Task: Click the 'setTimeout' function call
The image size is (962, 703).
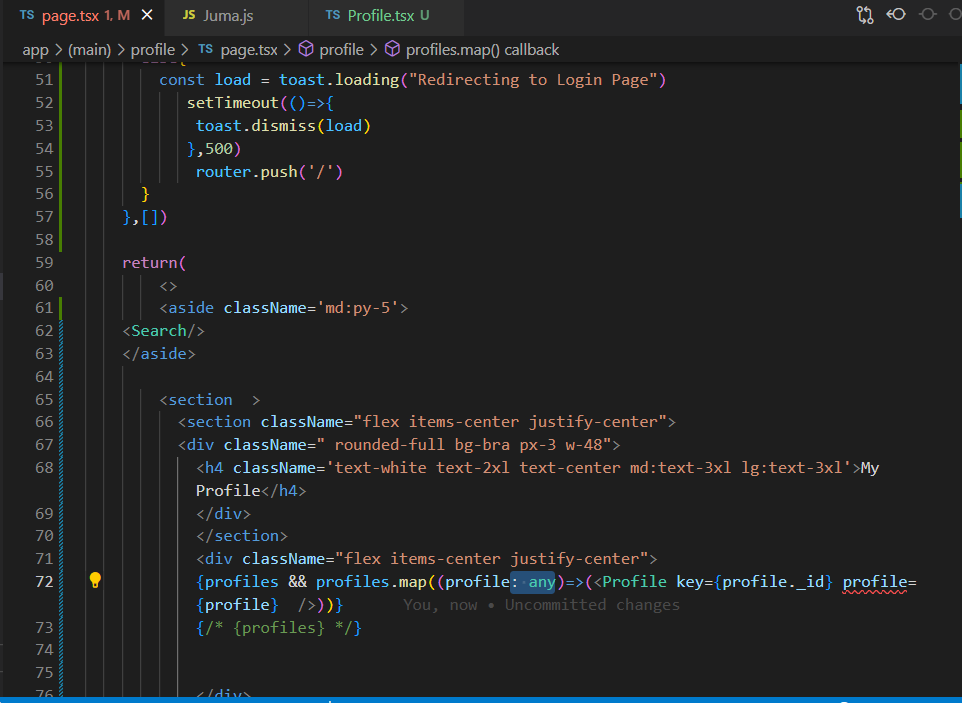Action: pyautogui.click(x=233, y=102)
